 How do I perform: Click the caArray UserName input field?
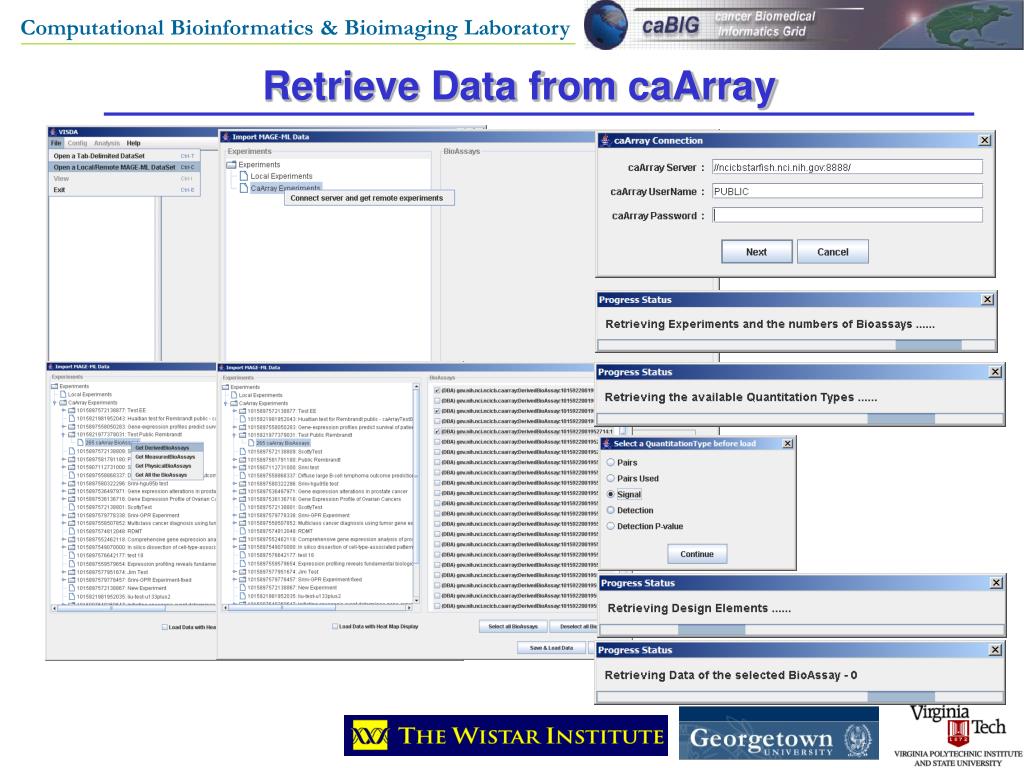pos(847,191)
